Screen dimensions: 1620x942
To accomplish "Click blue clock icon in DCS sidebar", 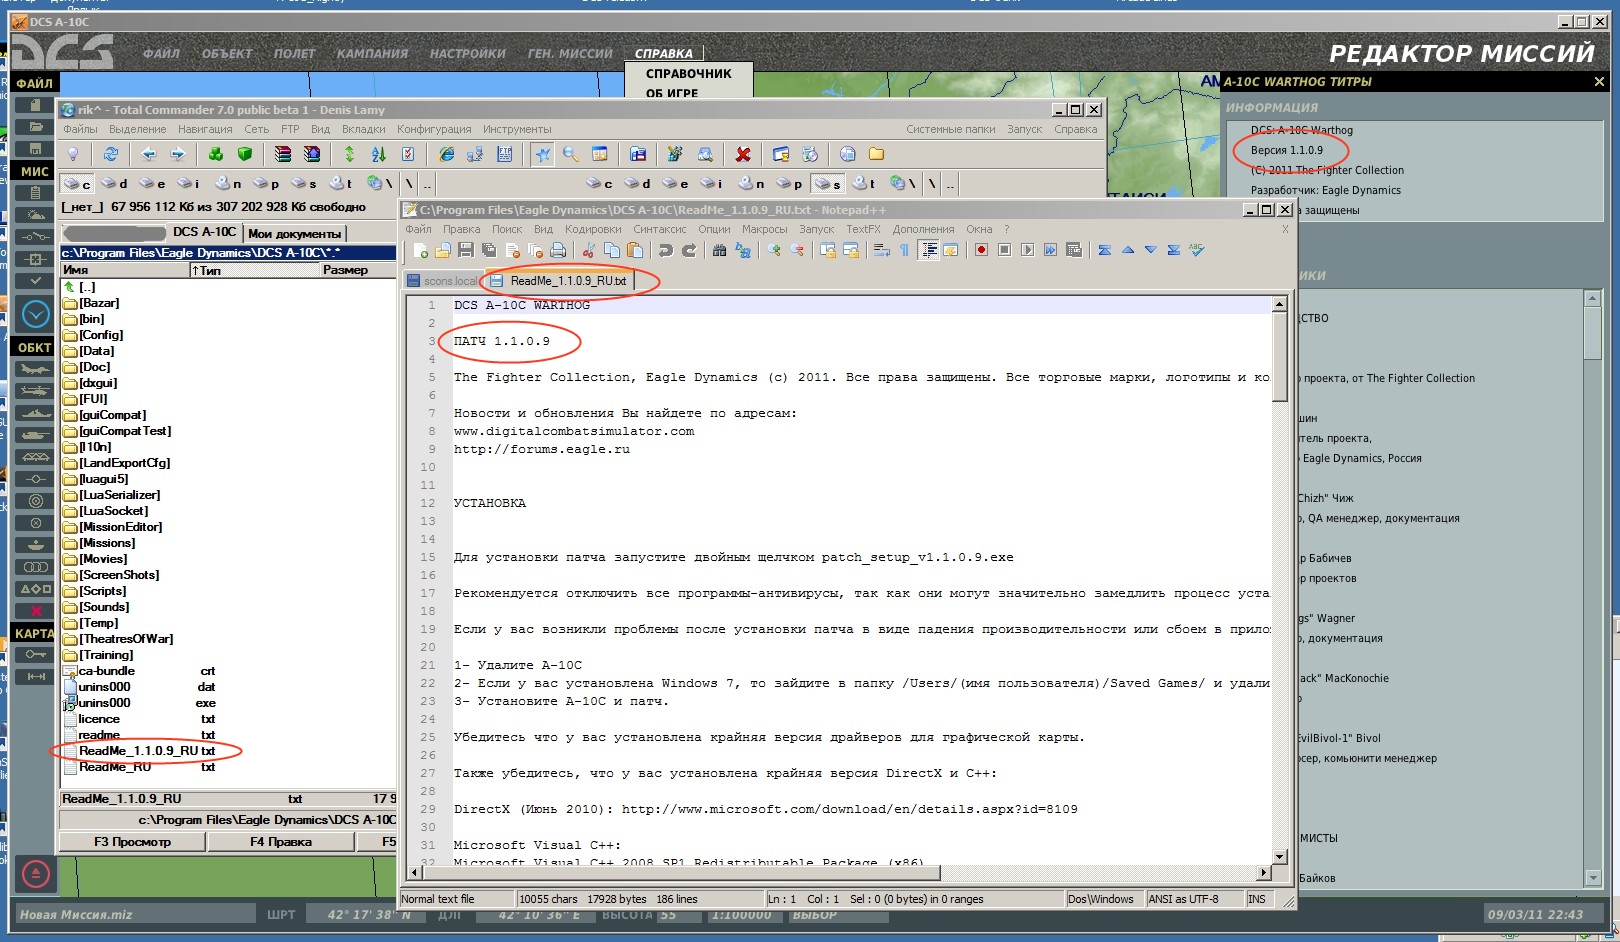I will [x=36, y=314].
